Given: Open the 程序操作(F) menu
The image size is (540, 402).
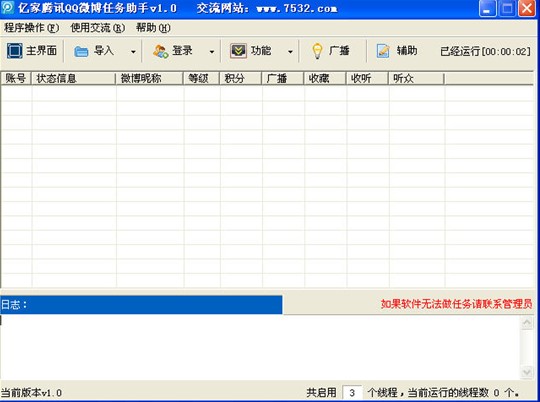Looking at the screenshot, I should coord(31,28).
